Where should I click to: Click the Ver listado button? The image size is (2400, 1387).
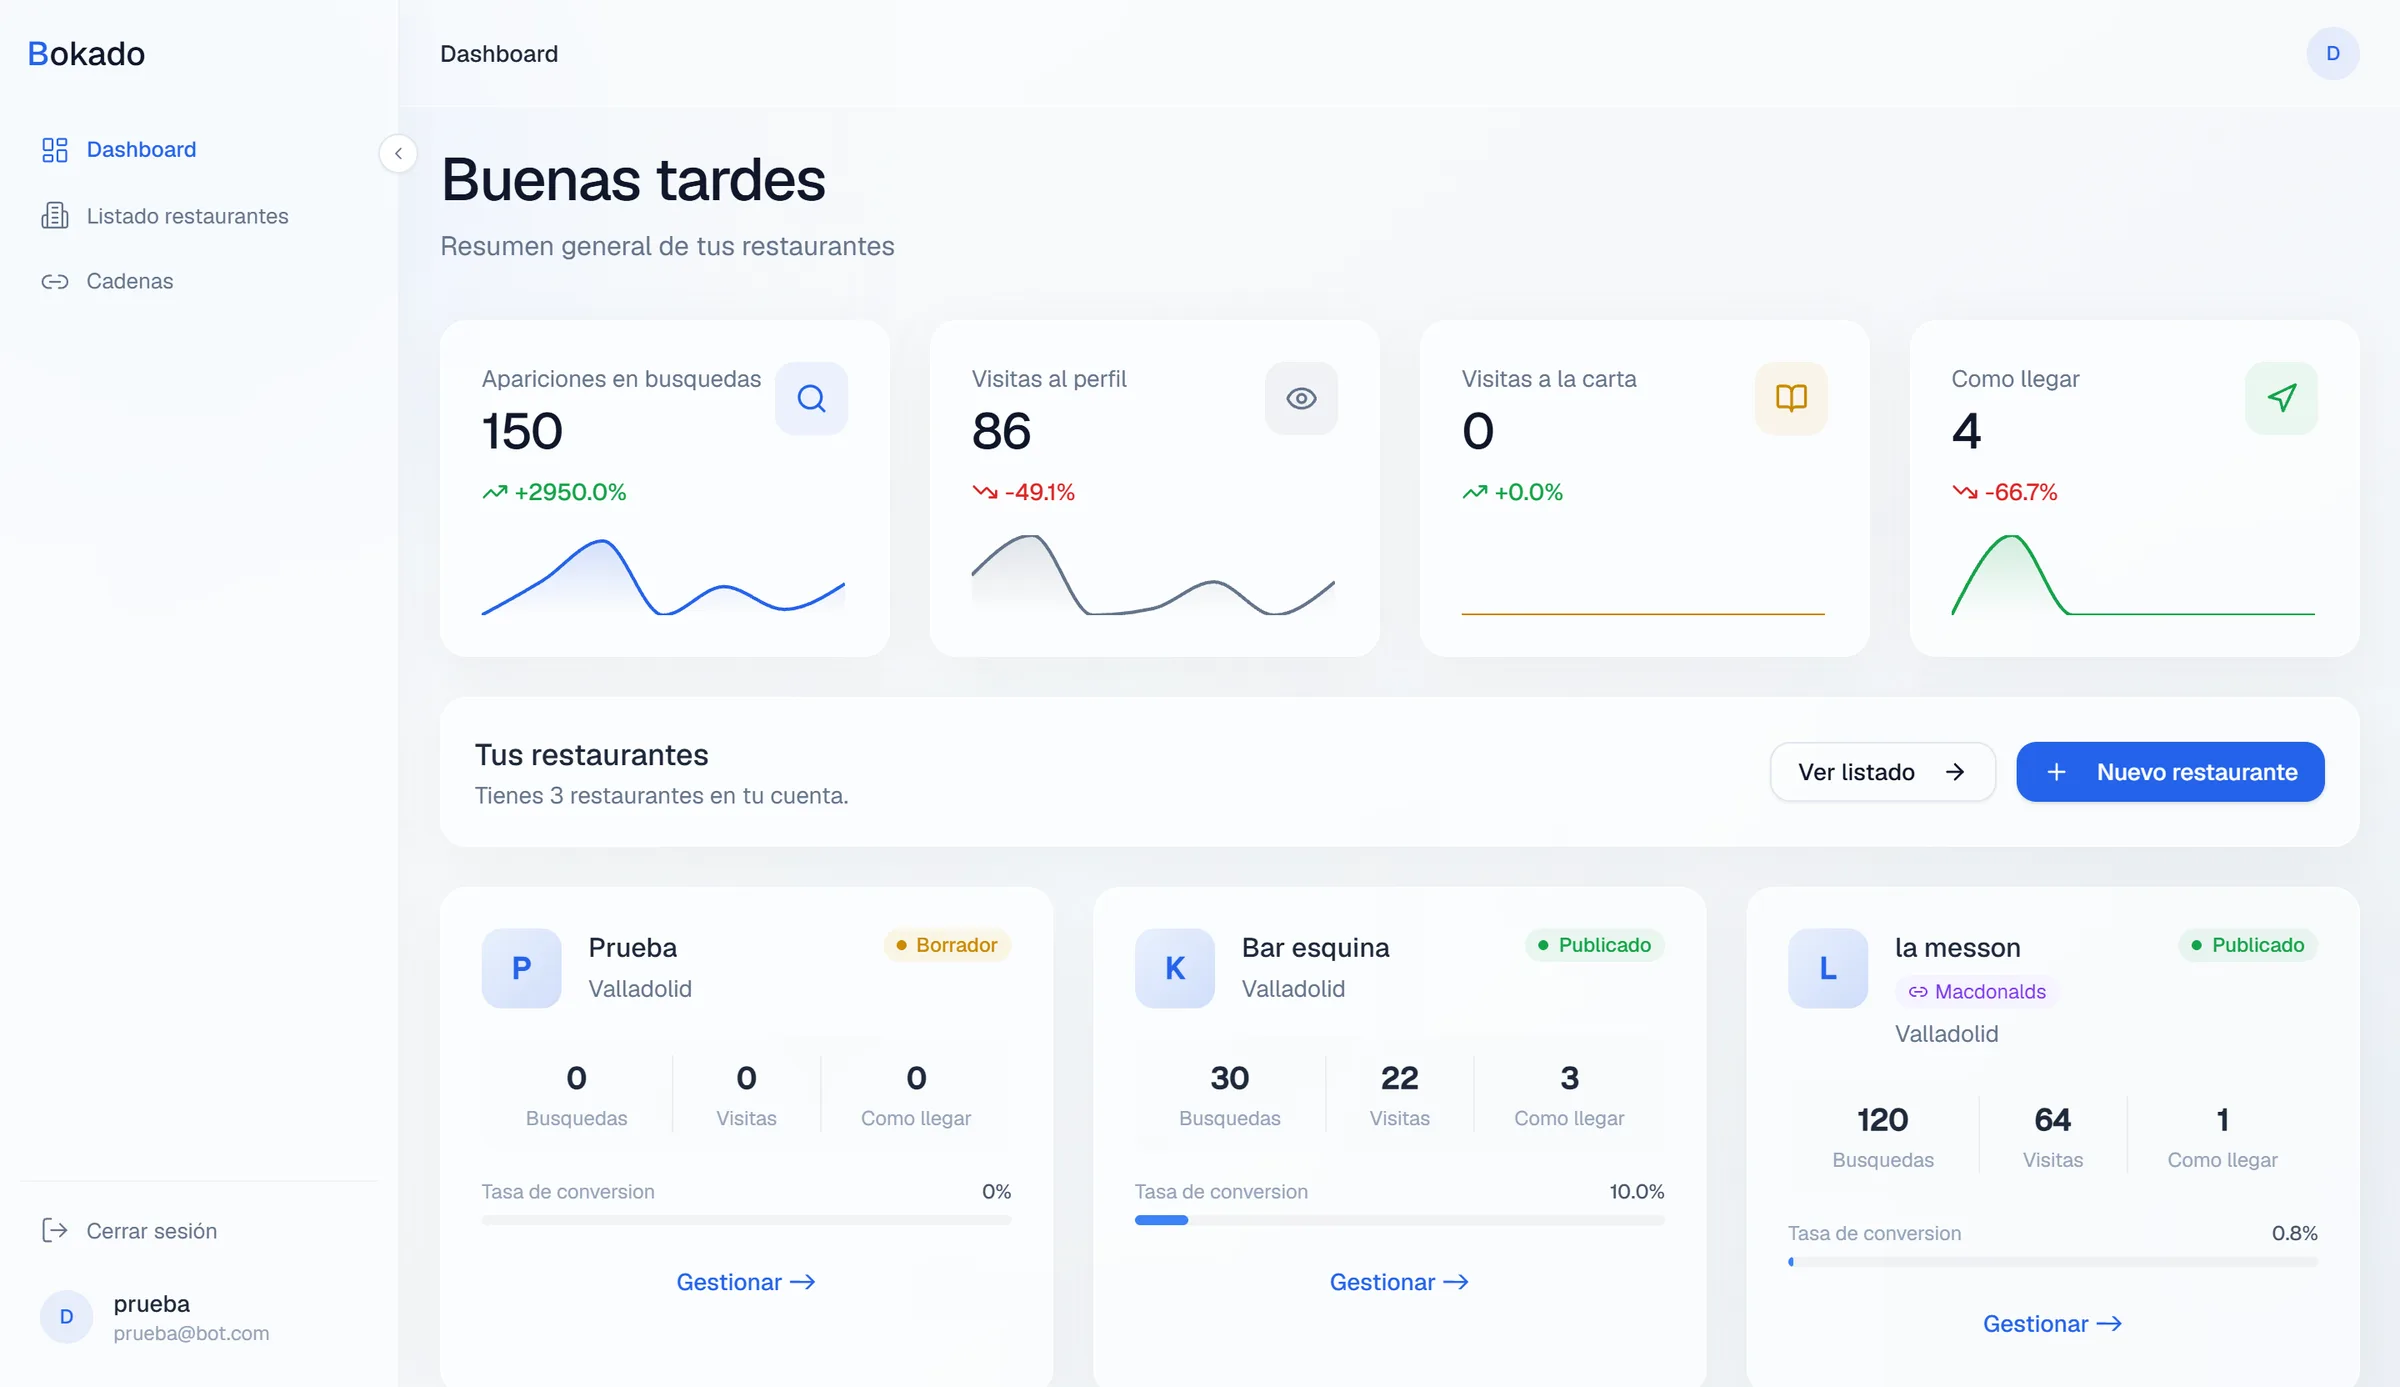(1883, 772)
